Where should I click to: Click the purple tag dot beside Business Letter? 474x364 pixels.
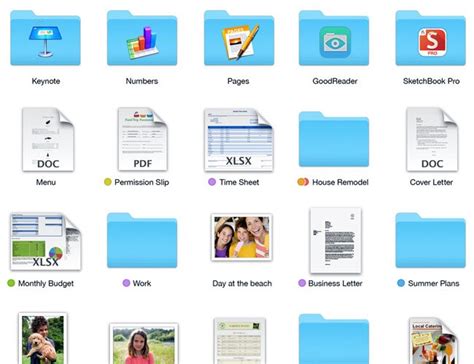(x=302, y=283)
